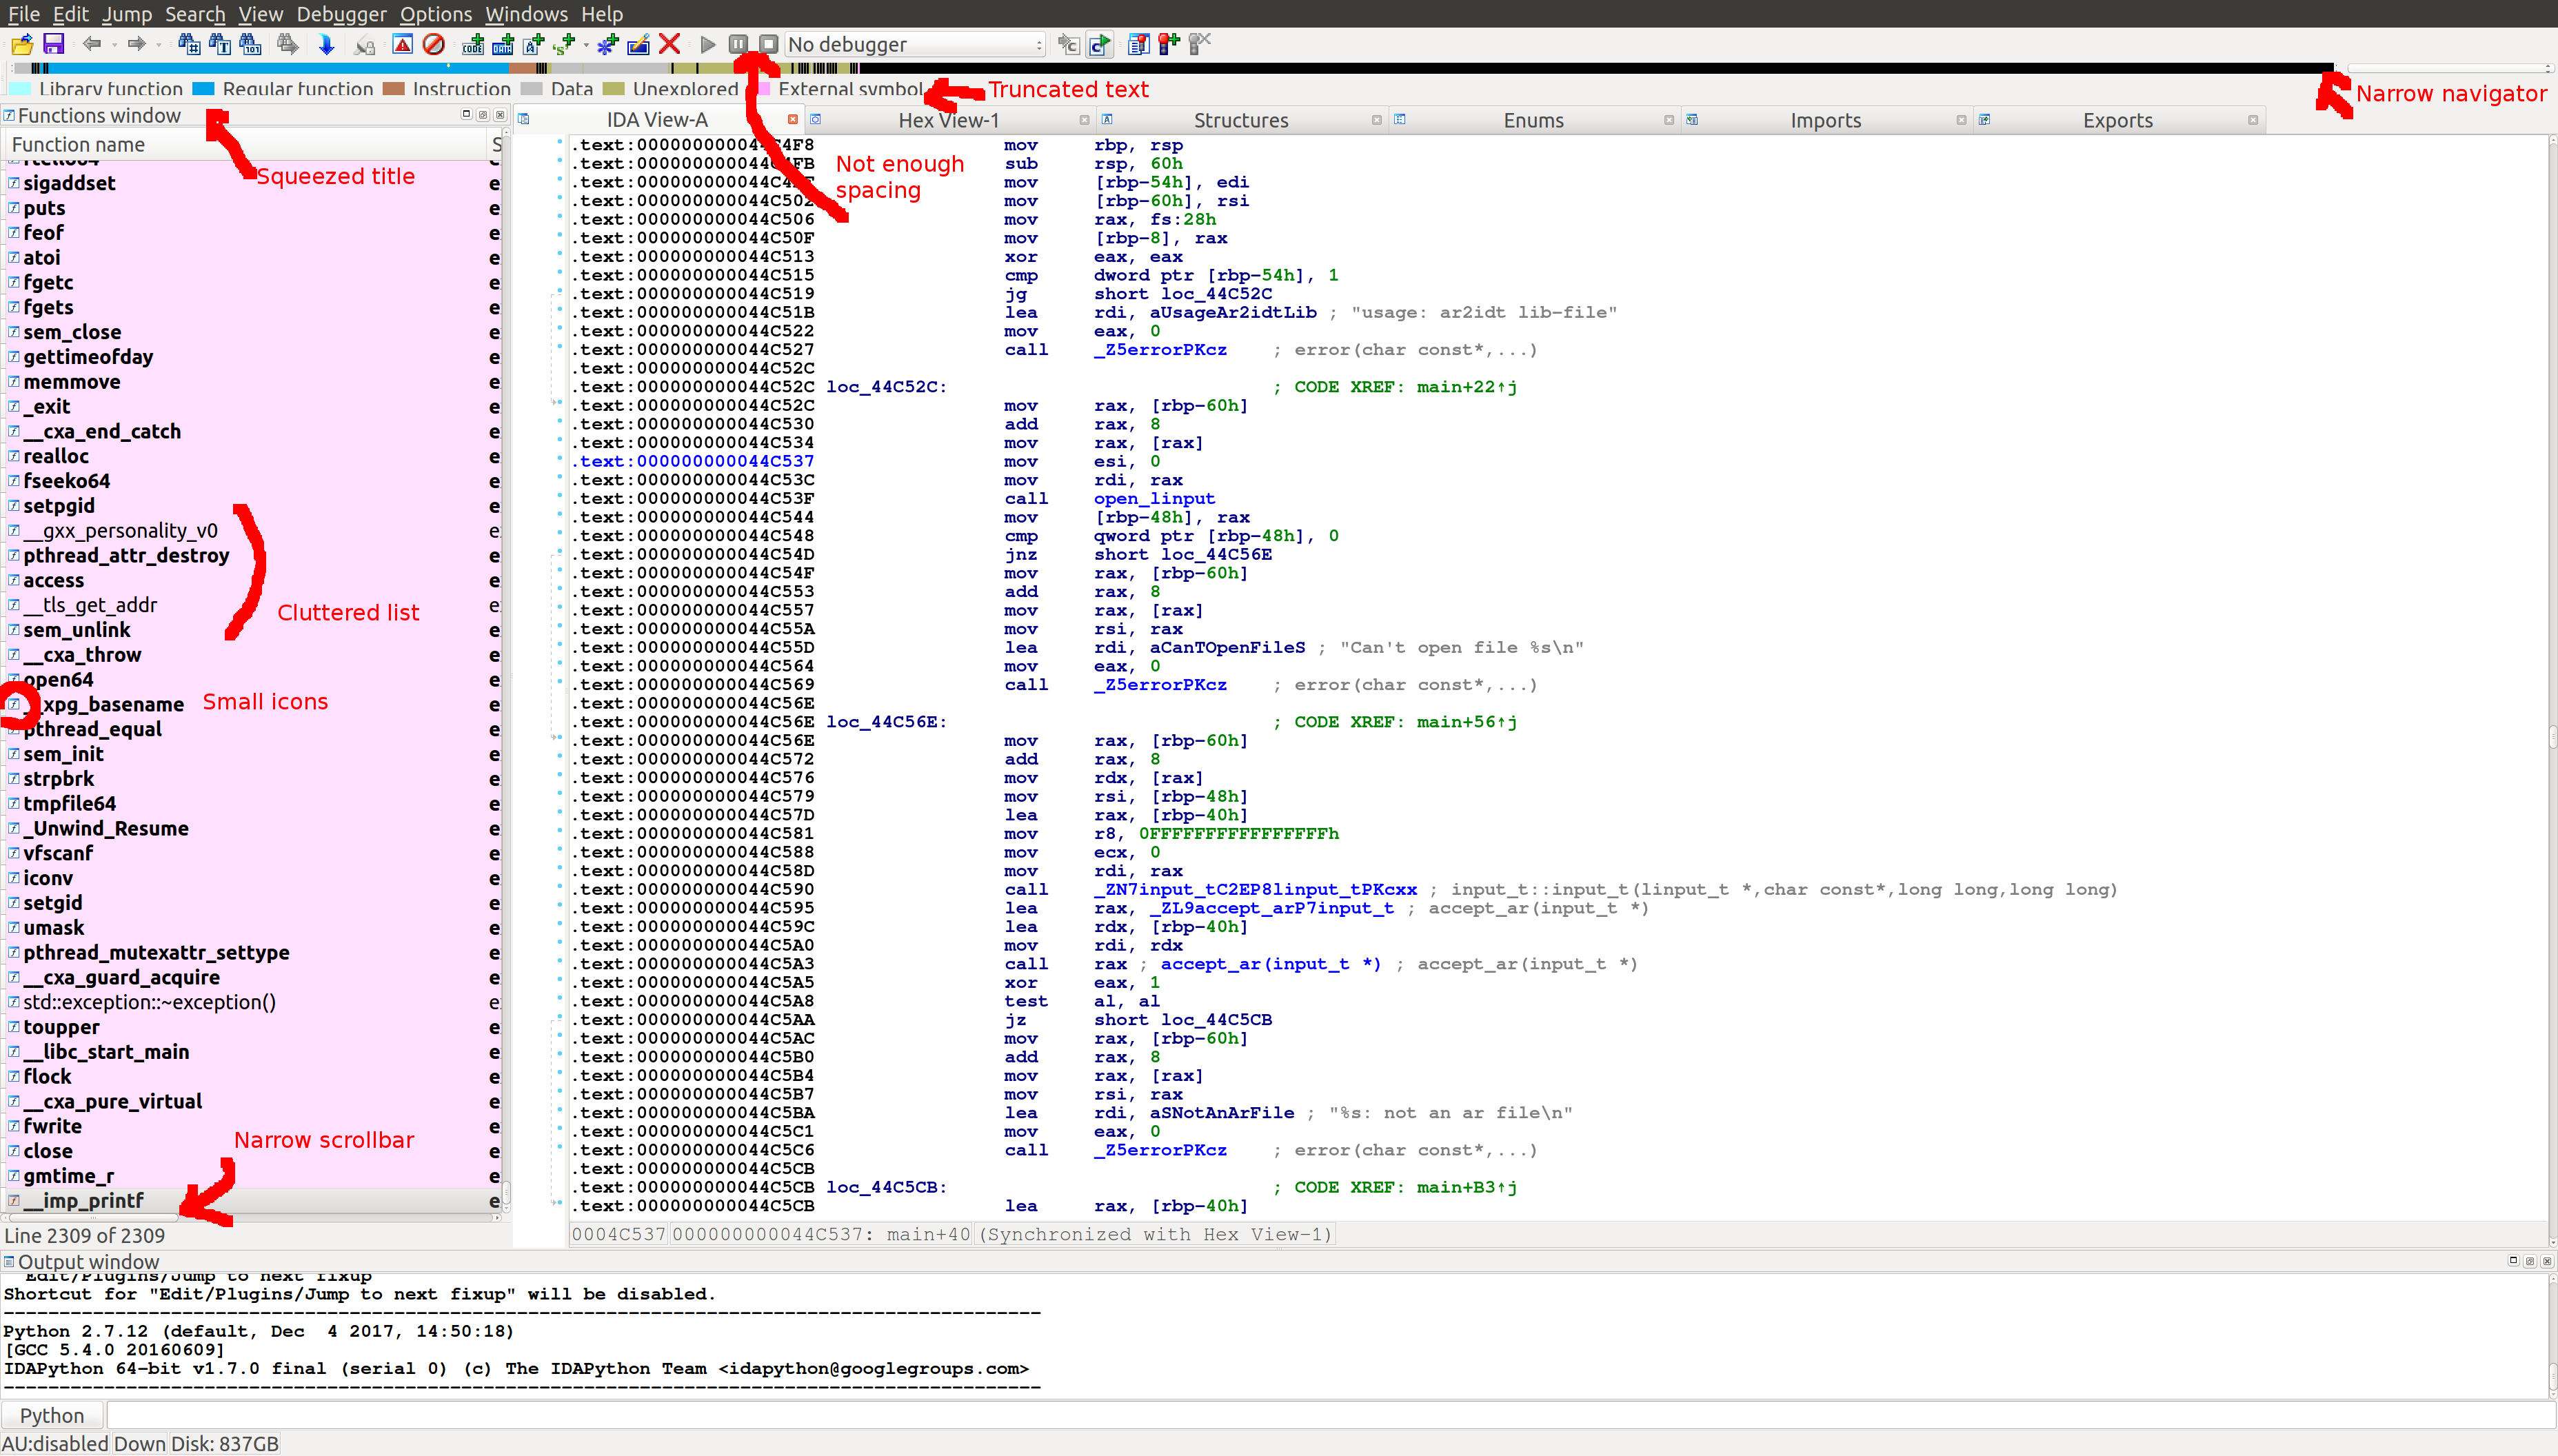The height and width of the screenshot is (1456, 2558).
Task: Switch to the Exports tab
Action: click(x=2117, y=120)
